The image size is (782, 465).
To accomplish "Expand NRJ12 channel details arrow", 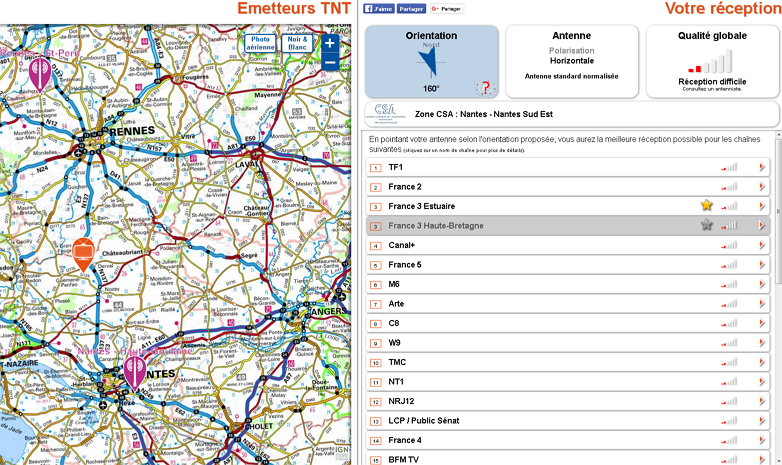I will (762, 401).
